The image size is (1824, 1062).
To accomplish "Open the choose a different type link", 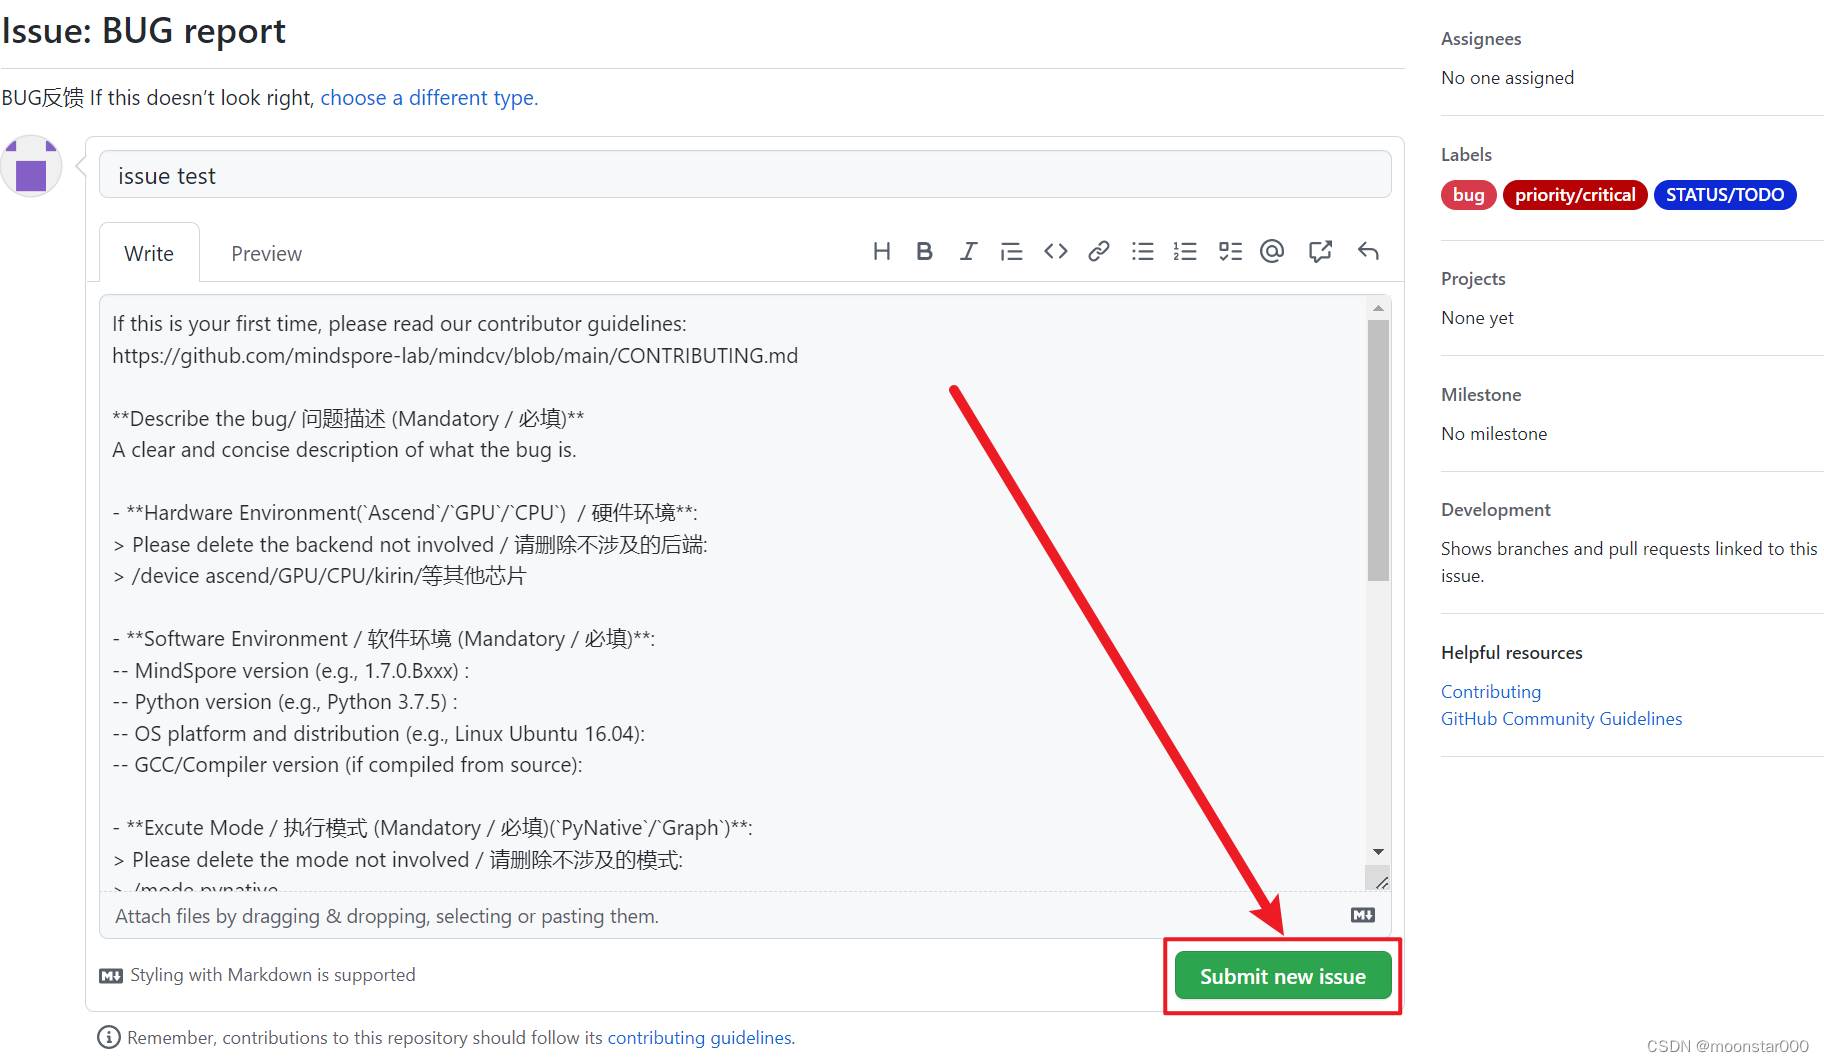I will (429, 98).
